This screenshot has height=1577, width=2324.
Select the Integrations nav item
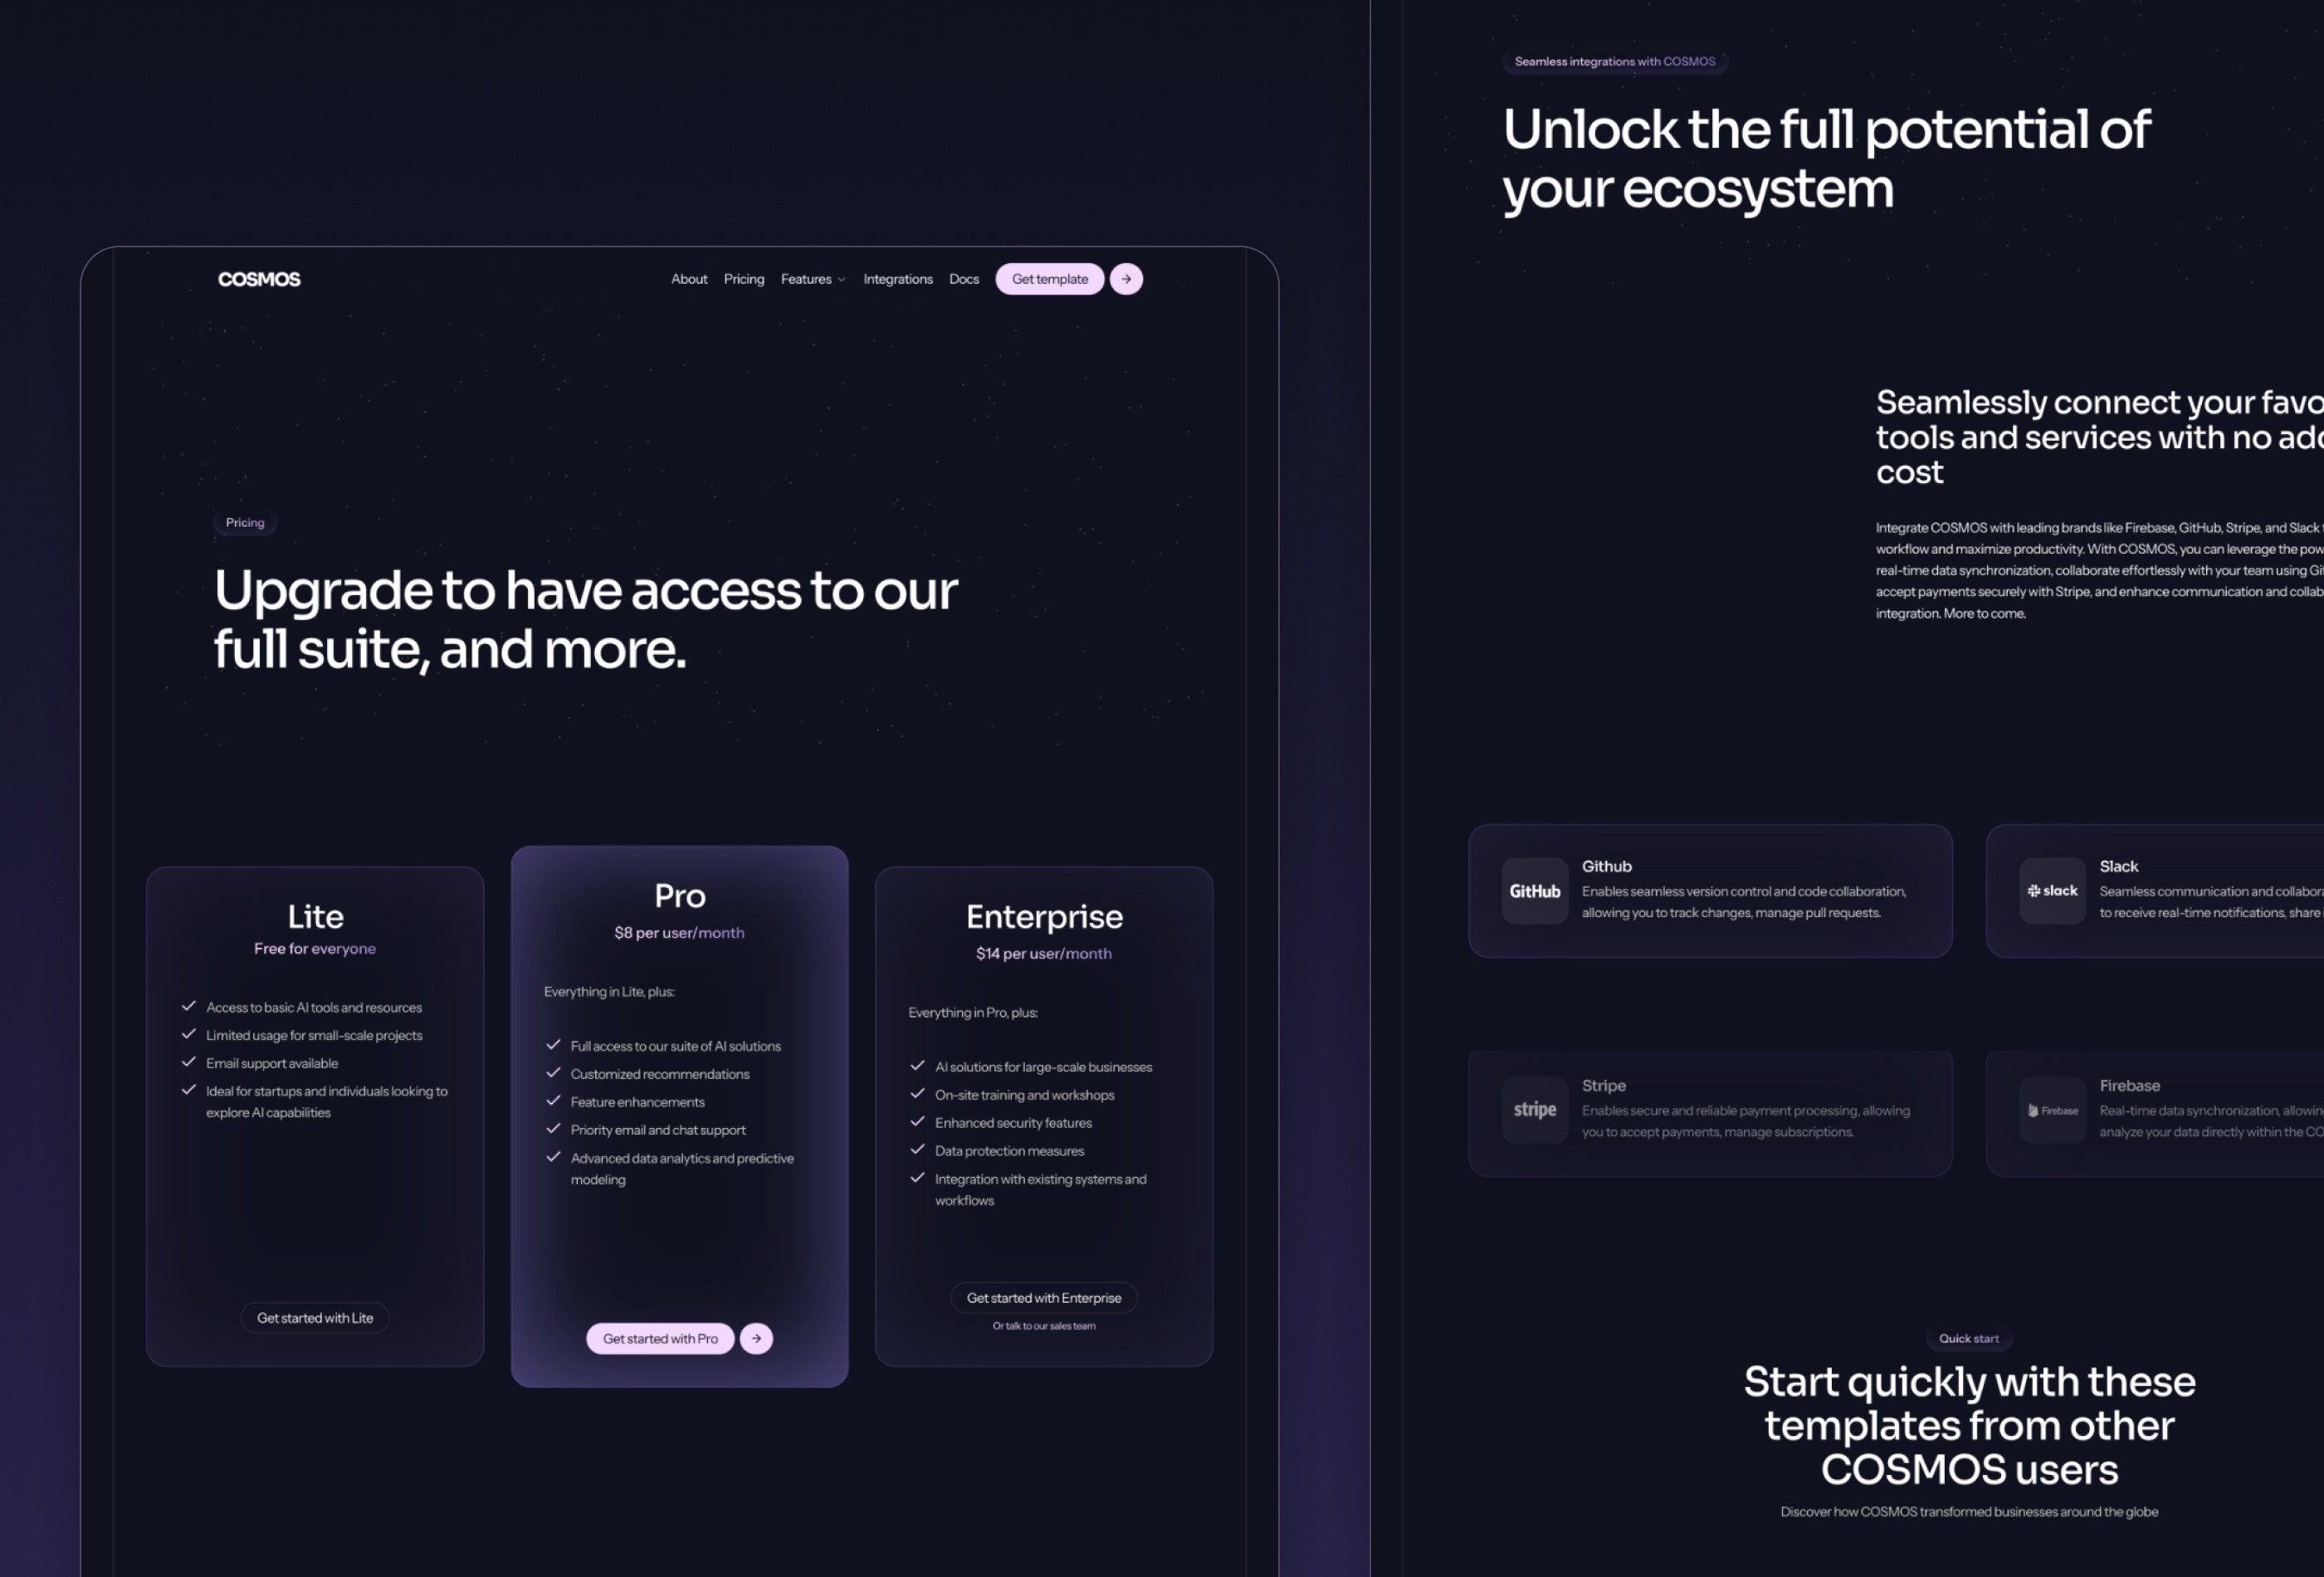click(897, 278)
